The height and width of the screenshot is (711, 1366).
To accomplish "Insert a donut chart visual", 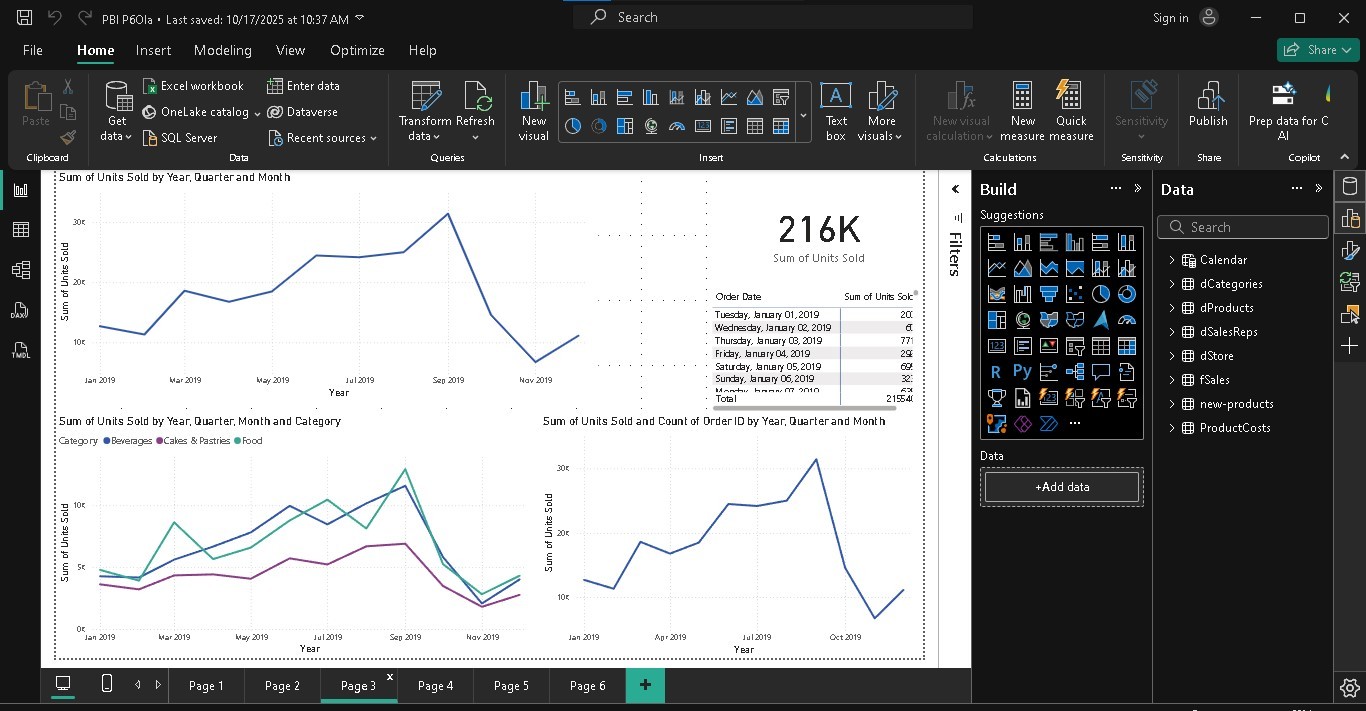I will (x=599, y=126).
